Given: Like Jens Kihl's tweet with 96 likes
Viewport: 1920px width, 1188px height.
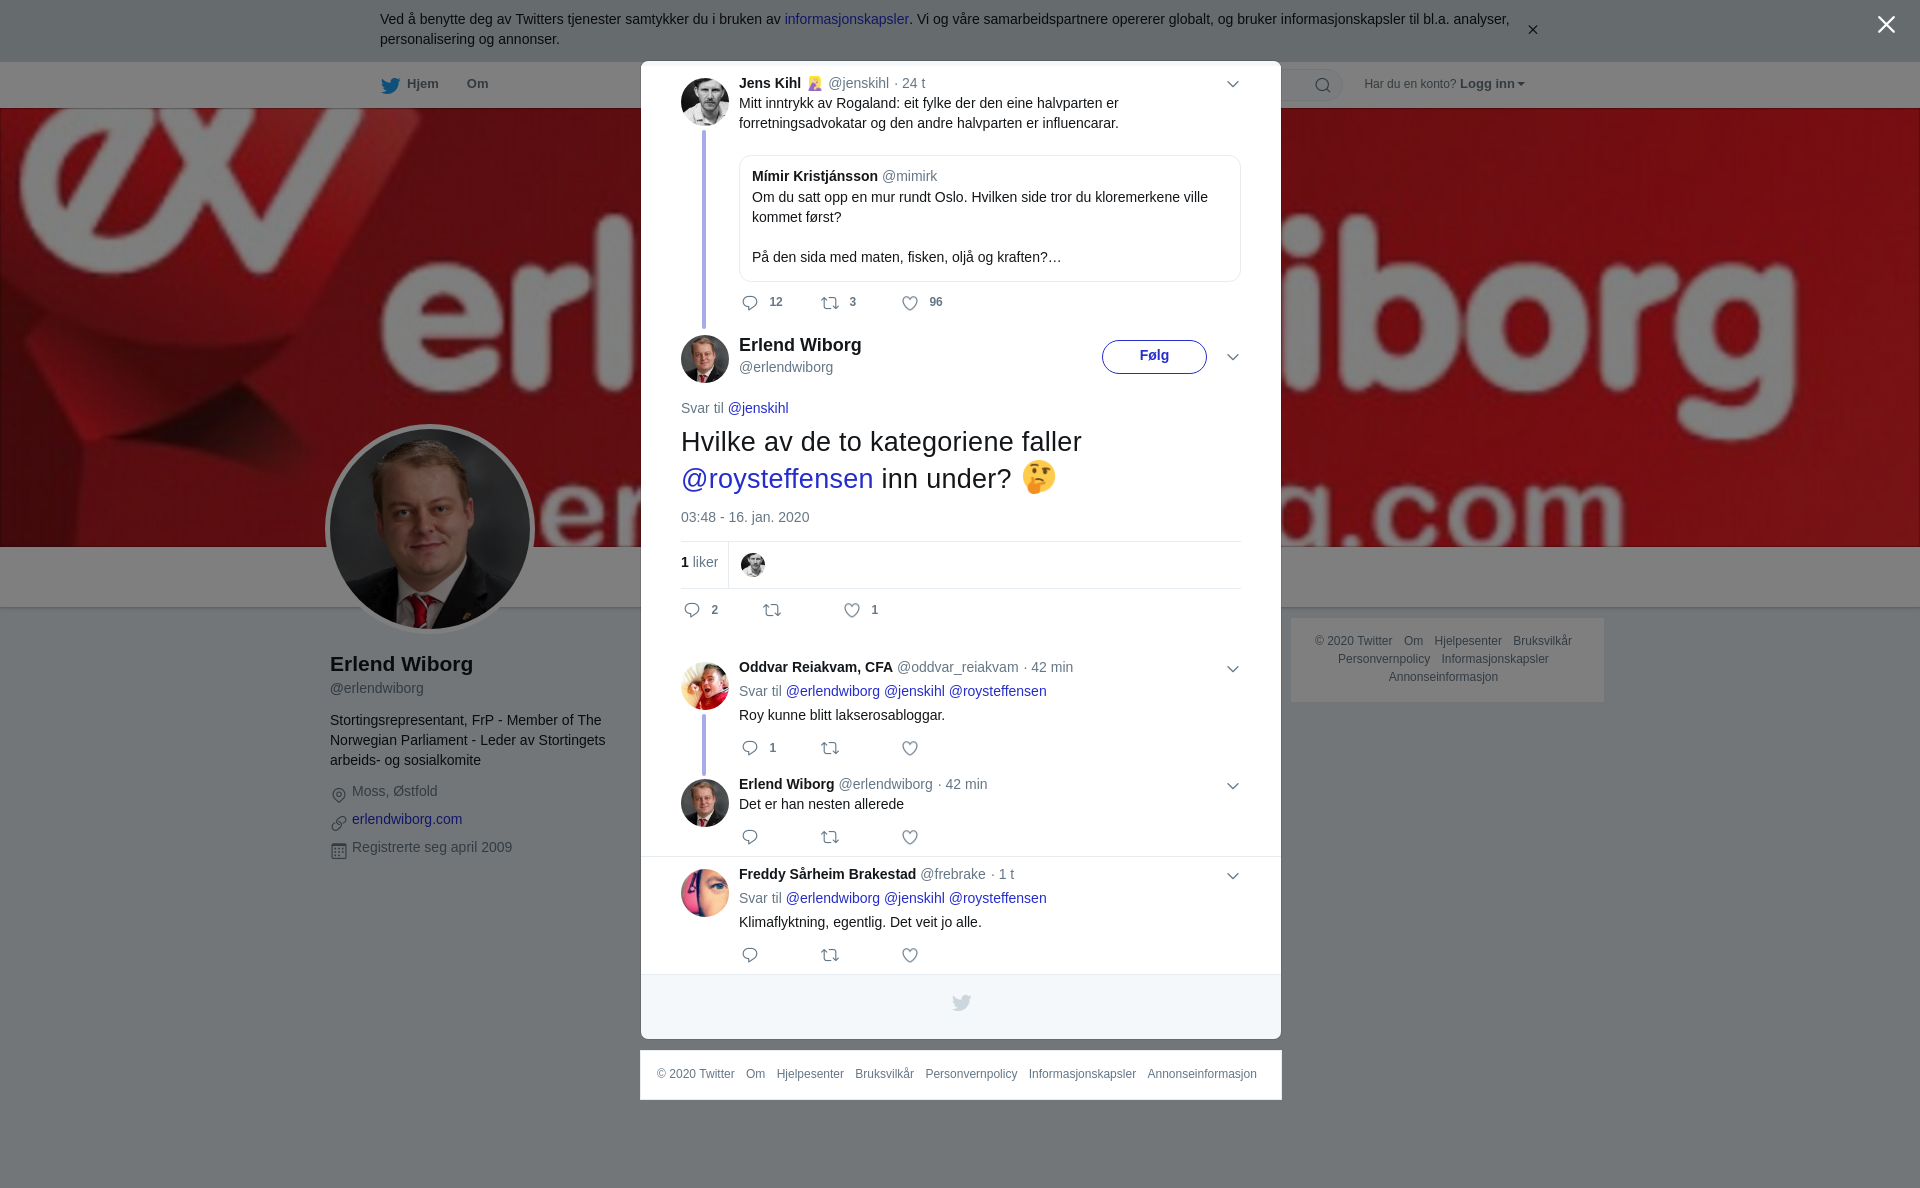Looking at the screenshot, I should (x=910, y=303).
